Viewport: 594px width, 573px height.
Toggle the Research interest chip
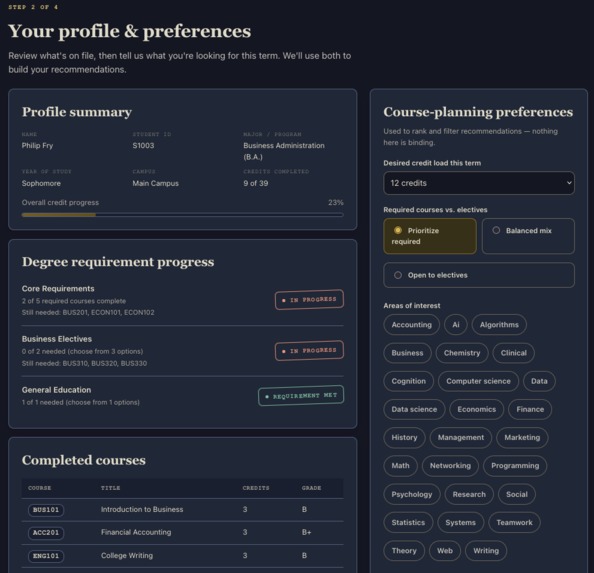coord(469,495)
